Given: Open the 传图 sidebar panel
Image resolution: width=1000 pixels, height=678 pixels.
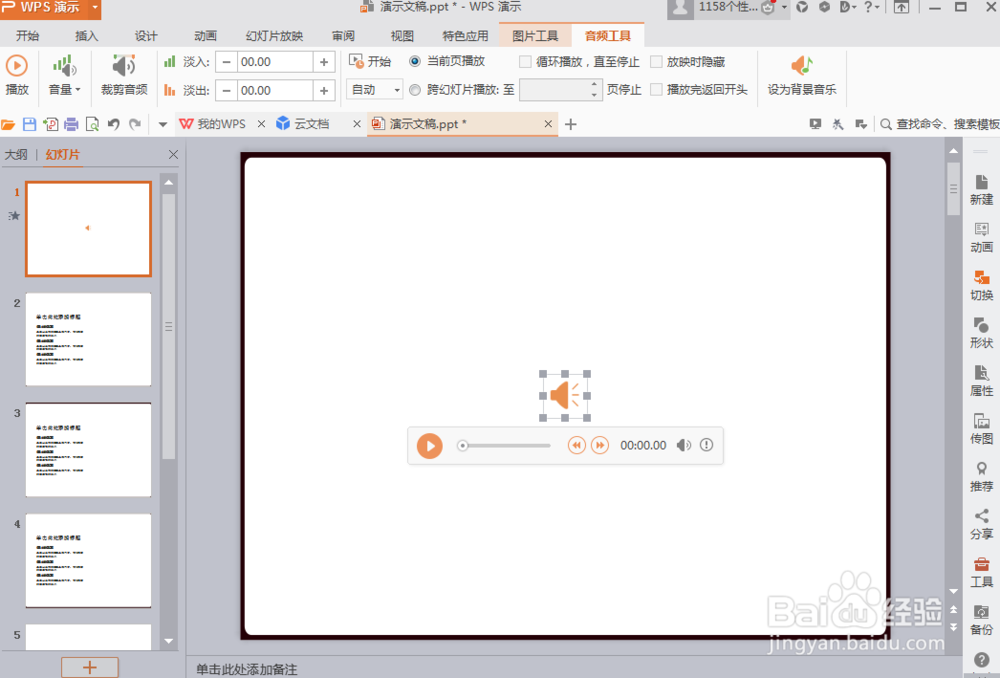Looking at the screenshot, I should coord(981,429).
